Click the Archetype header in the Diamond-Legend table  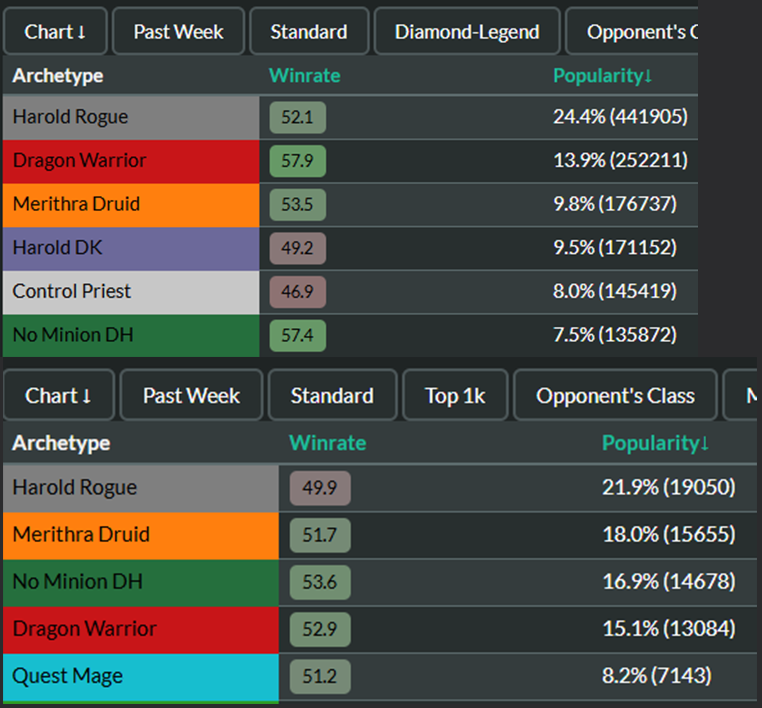pos(58,75)
